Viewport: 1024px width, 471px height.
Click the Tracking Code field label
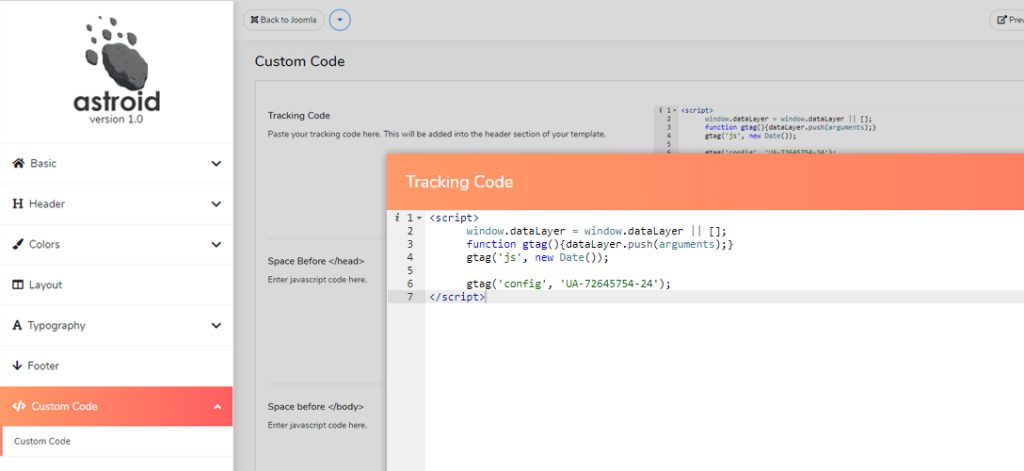pos(299,116)
